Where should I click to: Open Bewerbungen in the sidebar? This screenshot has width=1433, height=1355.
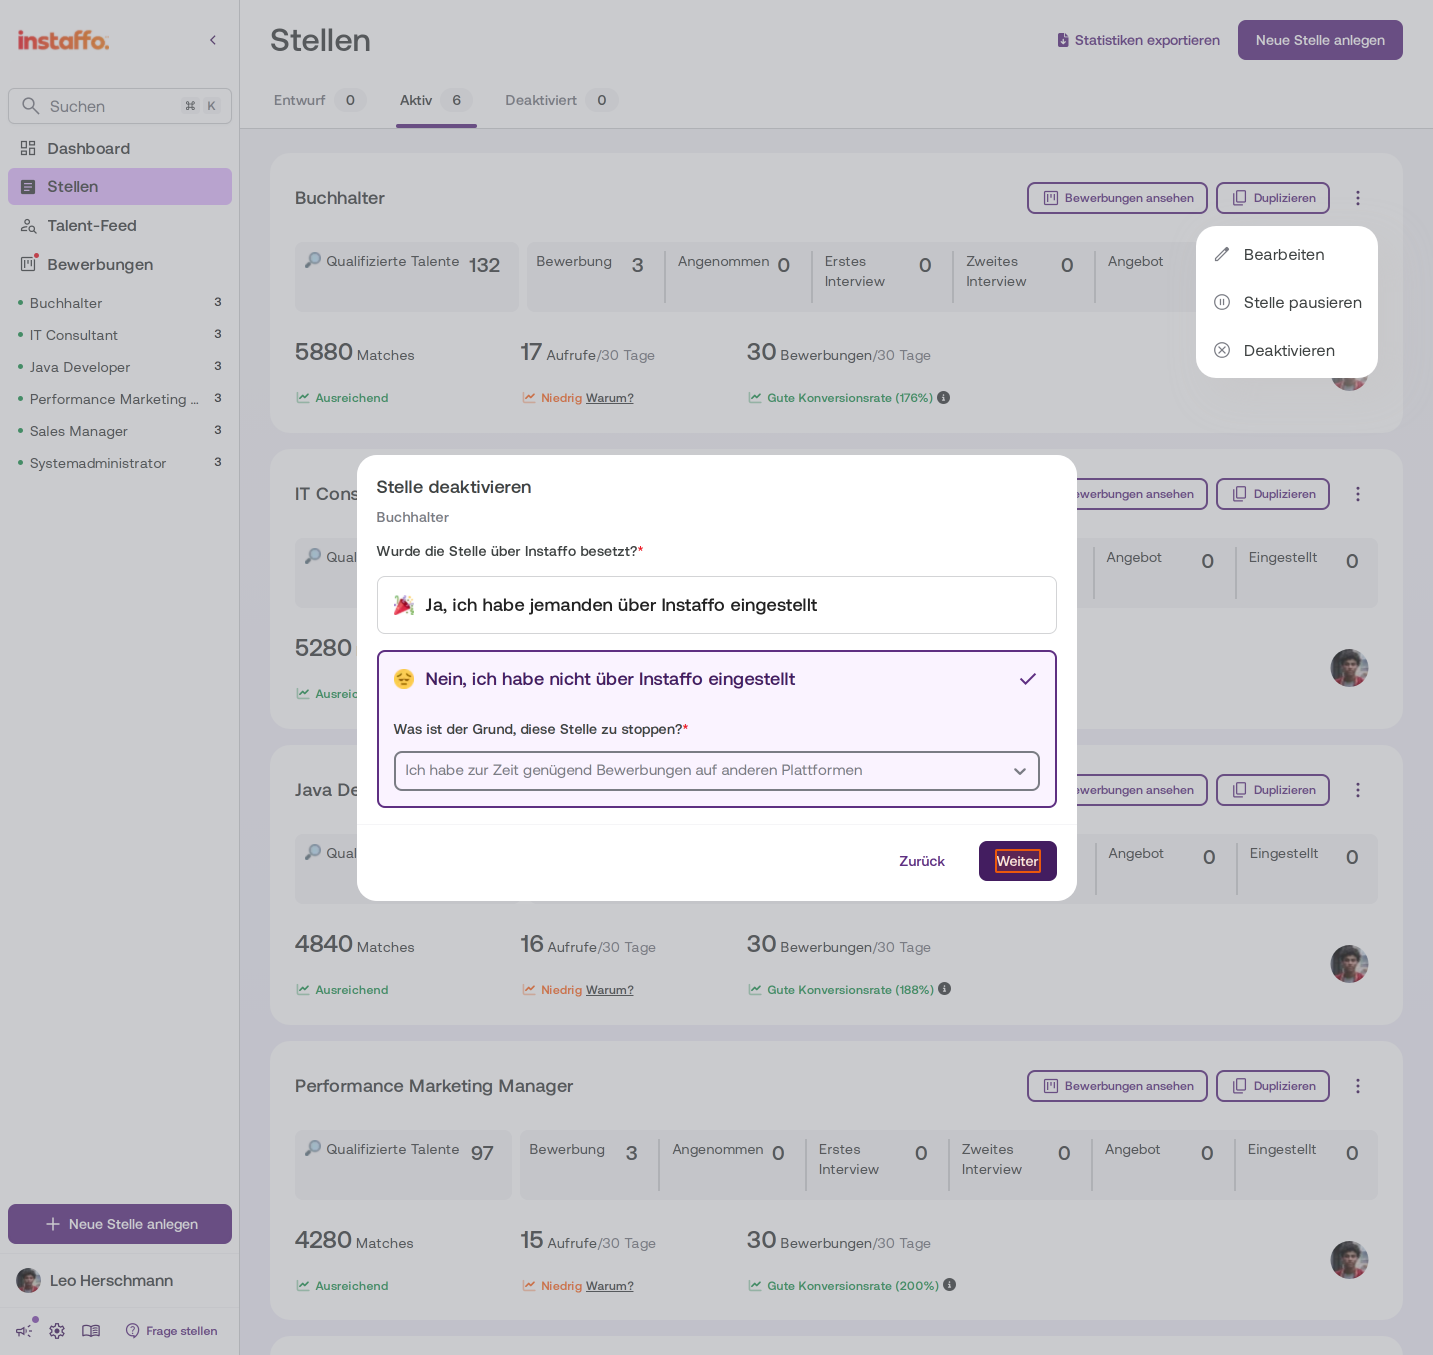coord(120,265)
